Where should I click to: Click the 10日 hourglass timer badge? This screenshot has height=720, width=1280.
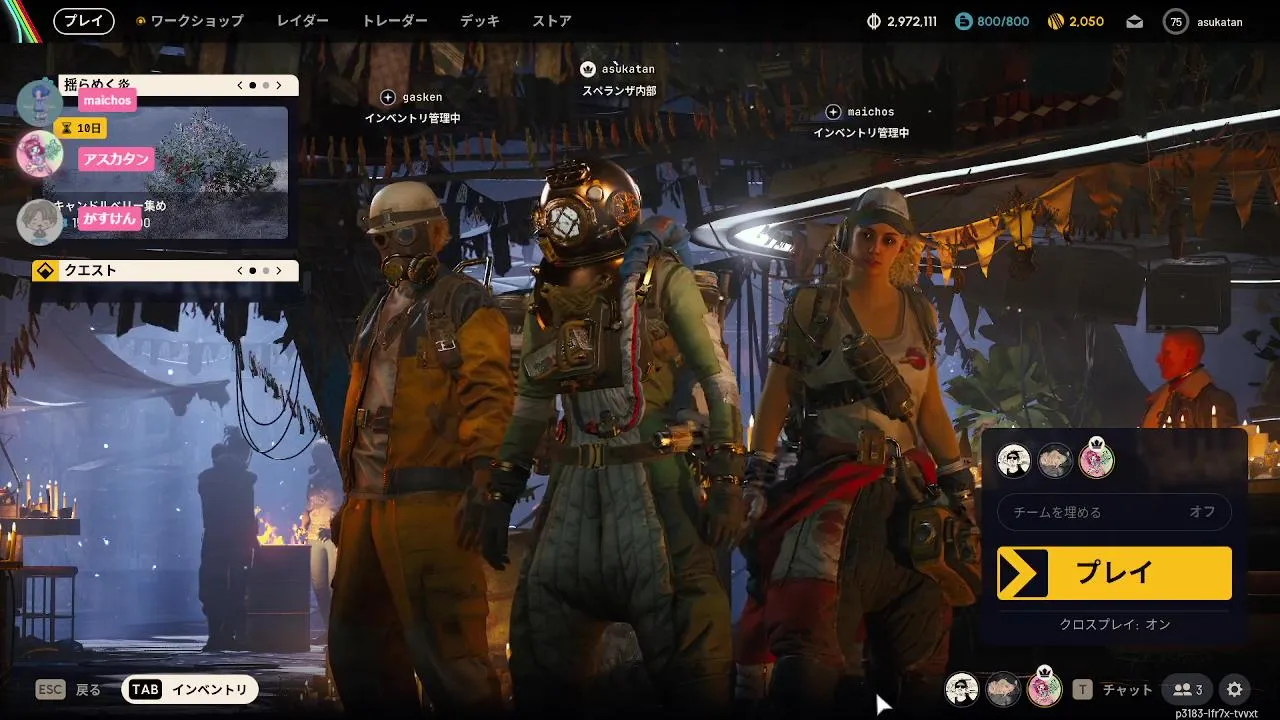(x=80, y=128)
